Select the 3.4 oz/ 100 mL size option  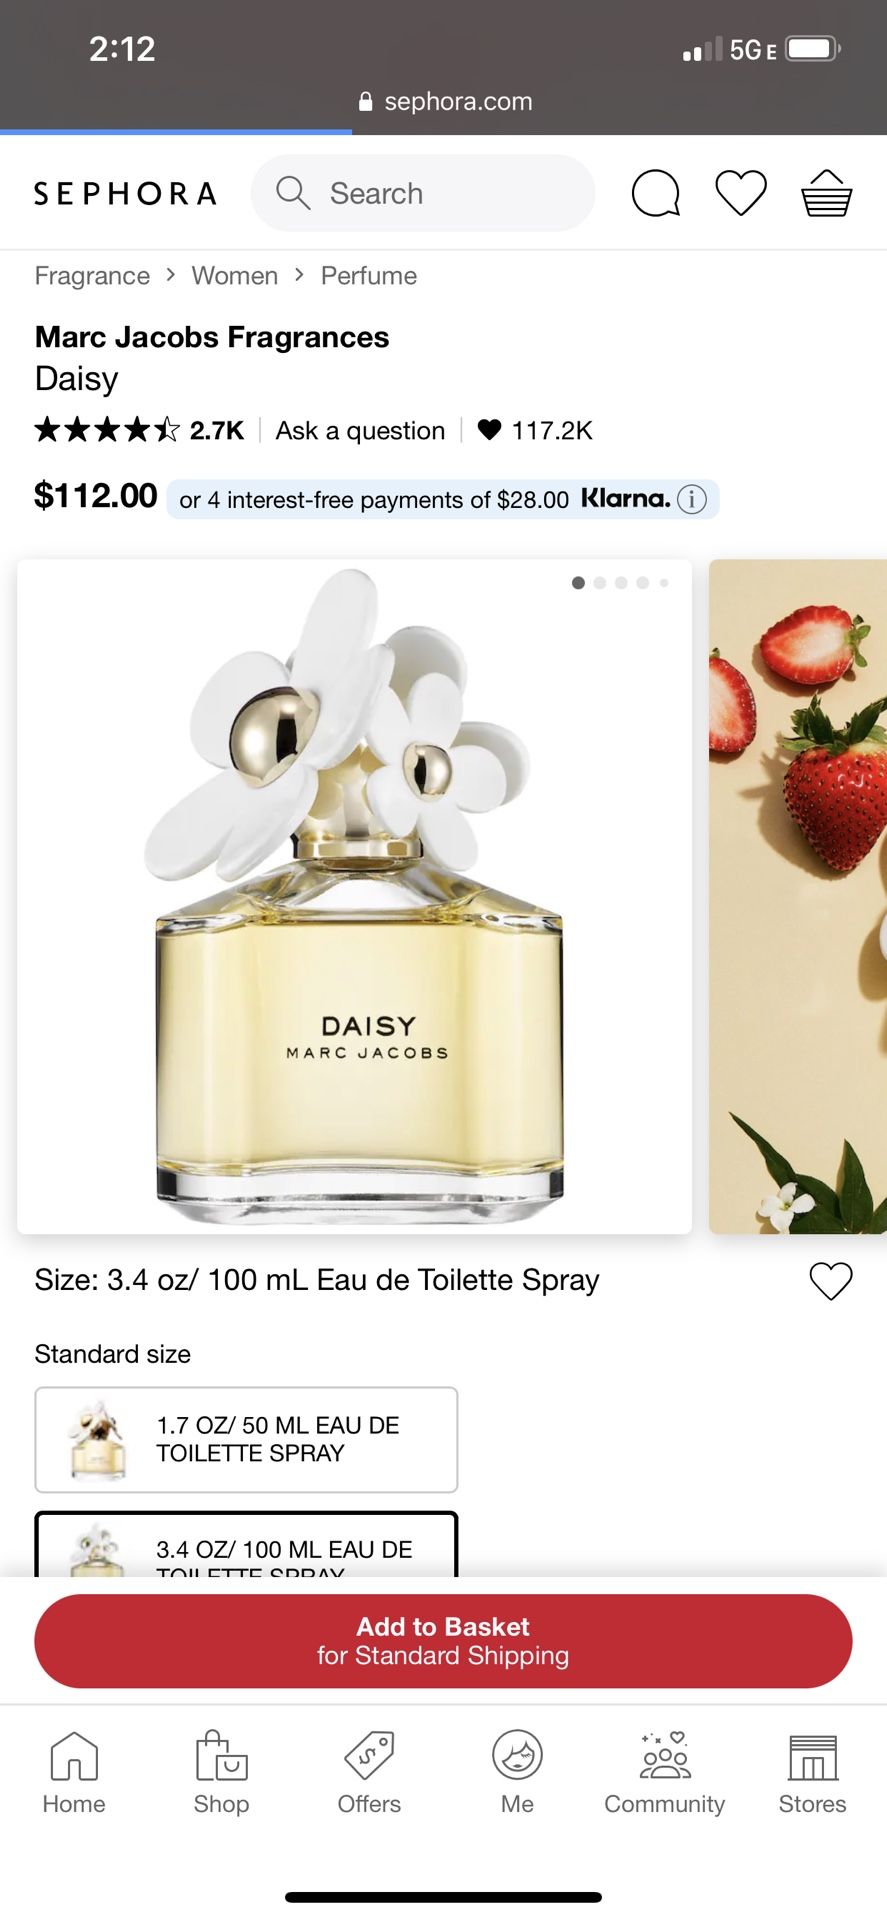(x=246, y=1545)
